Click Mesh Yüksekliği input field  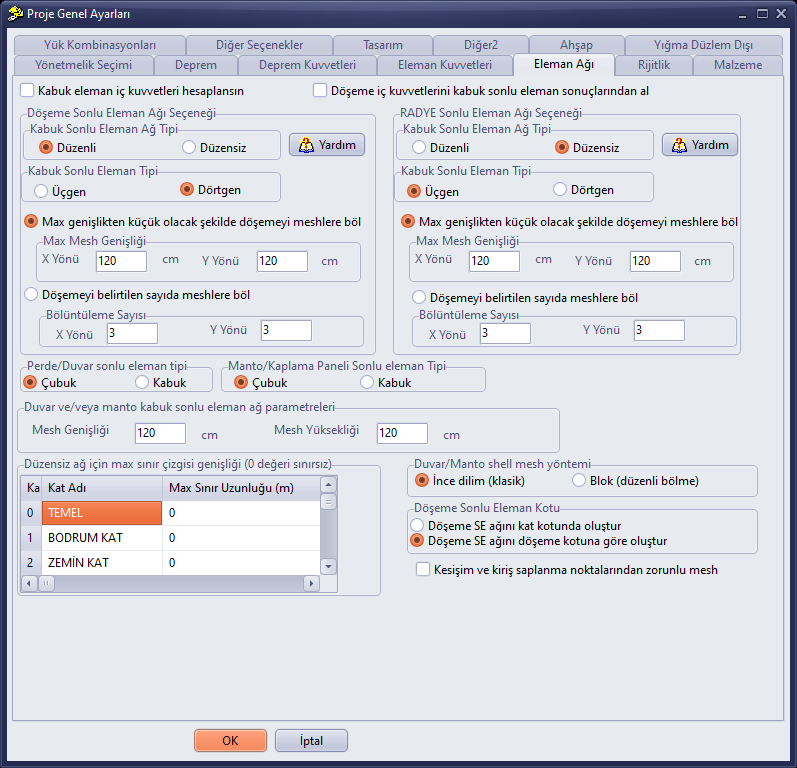point(402,433)
